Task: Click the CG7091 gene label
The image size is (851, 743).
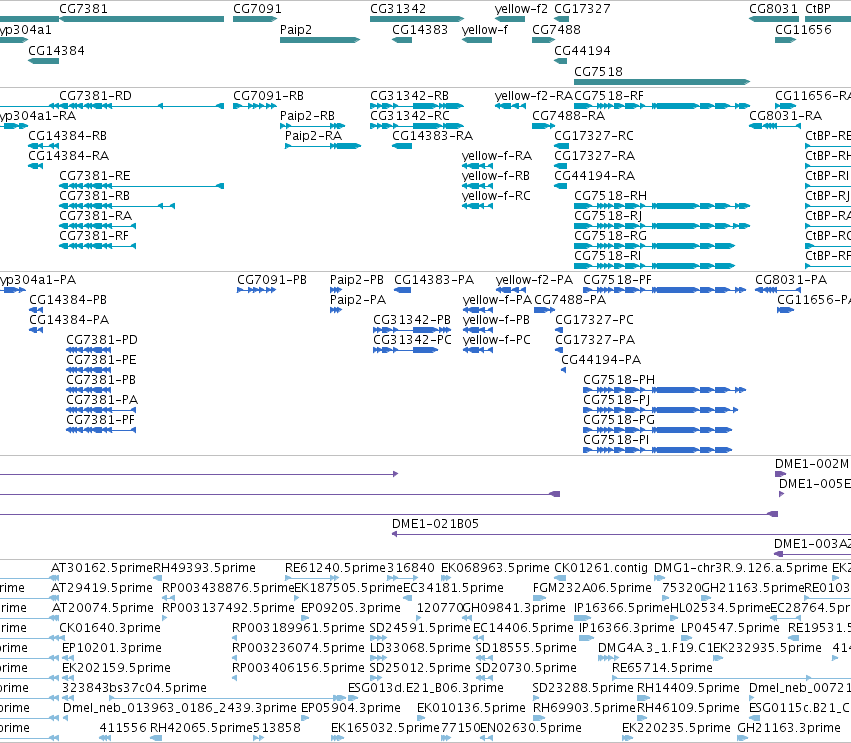Action: pyautogui.click(x=257, y=9)
